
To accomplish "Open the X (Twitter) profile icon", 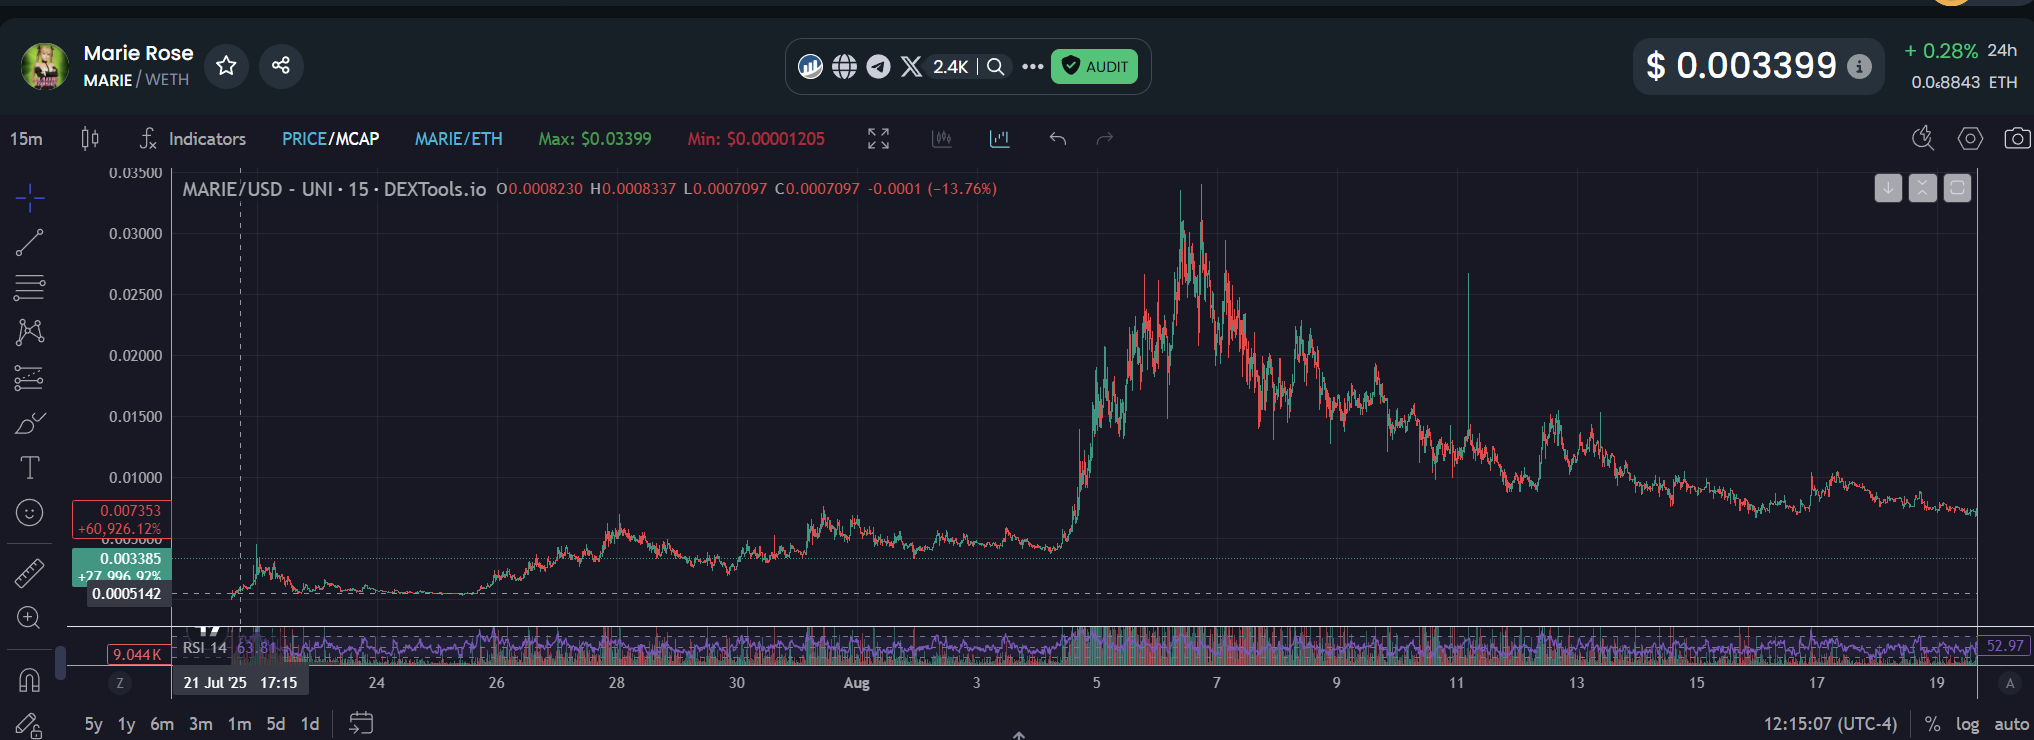I will (911, 67).
